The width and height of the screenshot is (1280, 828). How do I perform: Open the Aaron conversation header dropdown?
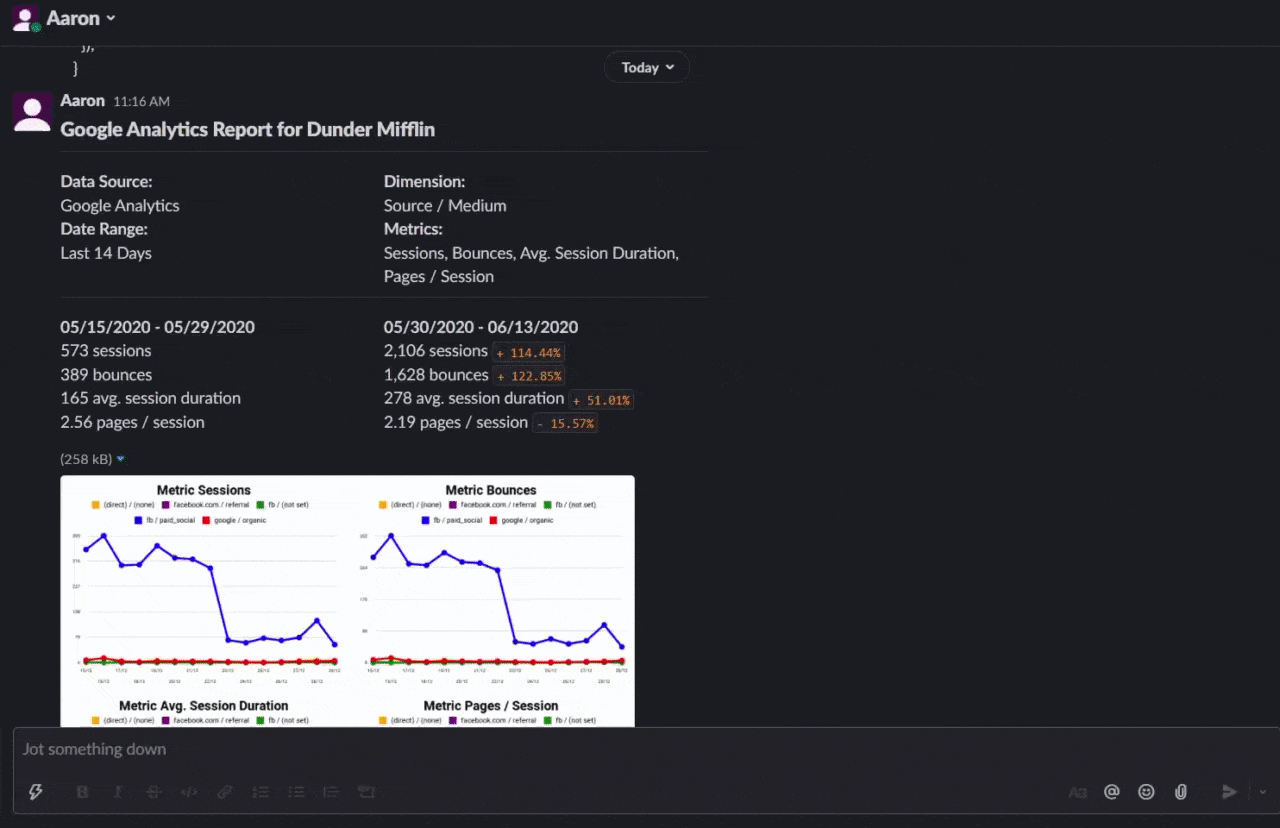pos(81,18)
